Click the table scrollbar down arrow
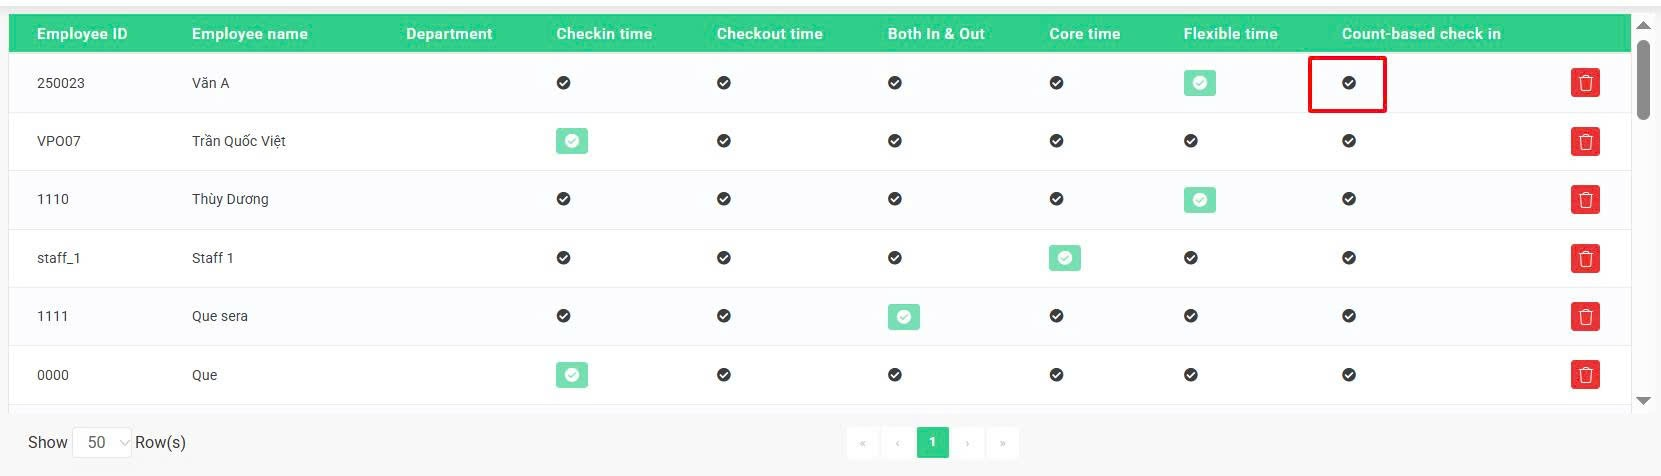Image resolution: width=1661 pixels, height=476 pixels. [x=1643, y=401]
